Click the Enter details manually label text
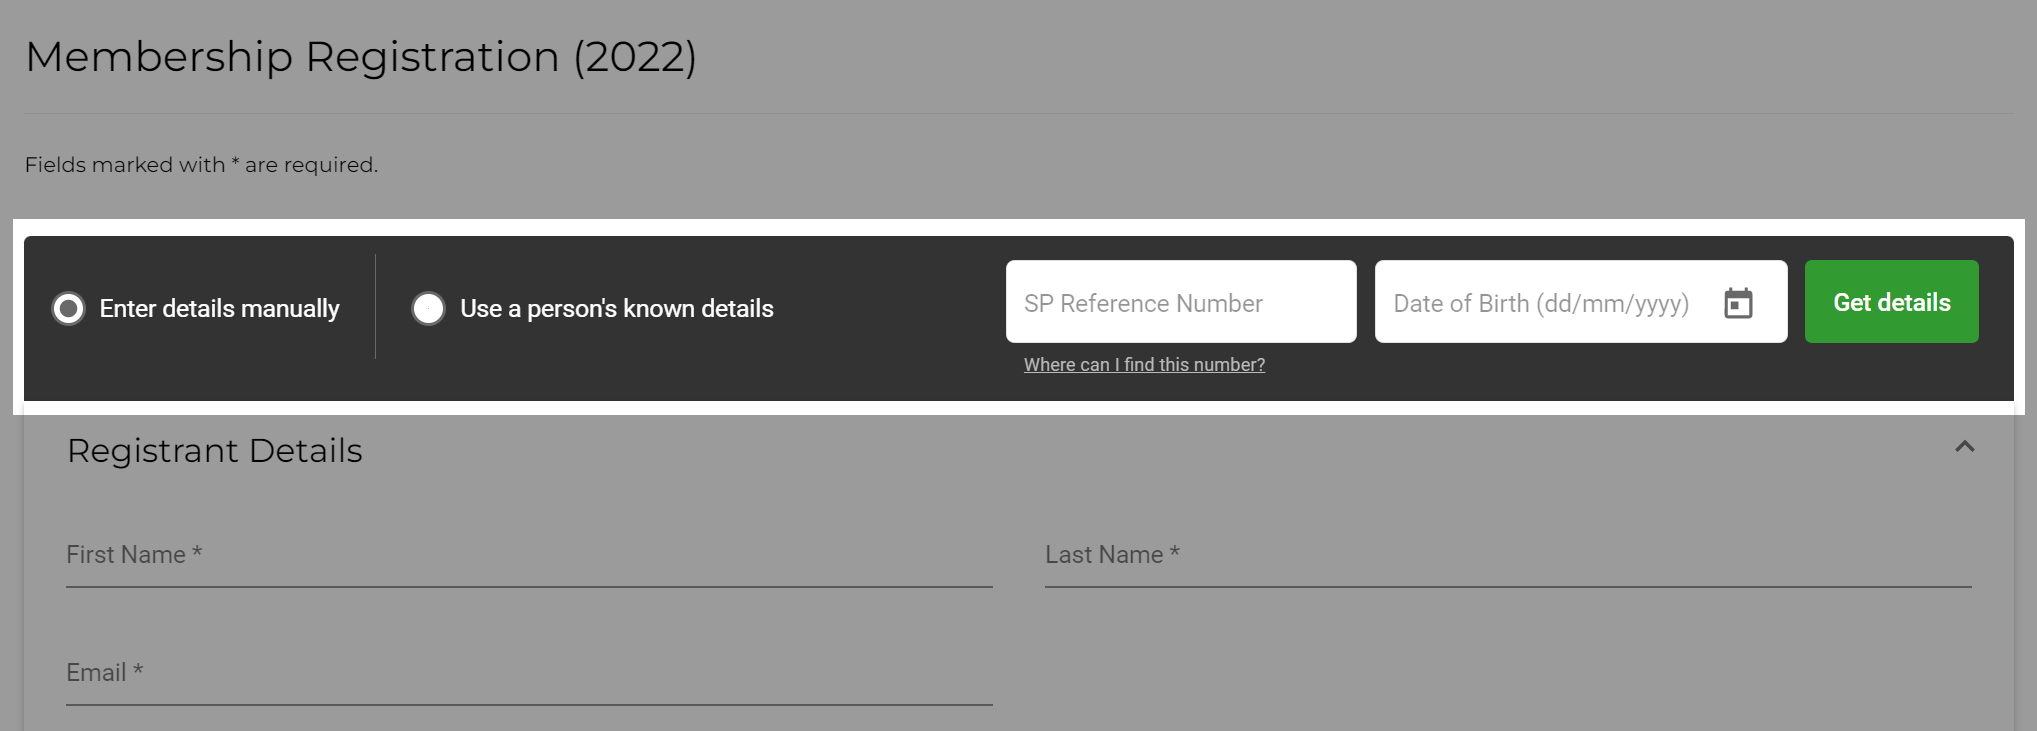The height and width of the screenshot is (731, 2037). click(219, 309)
